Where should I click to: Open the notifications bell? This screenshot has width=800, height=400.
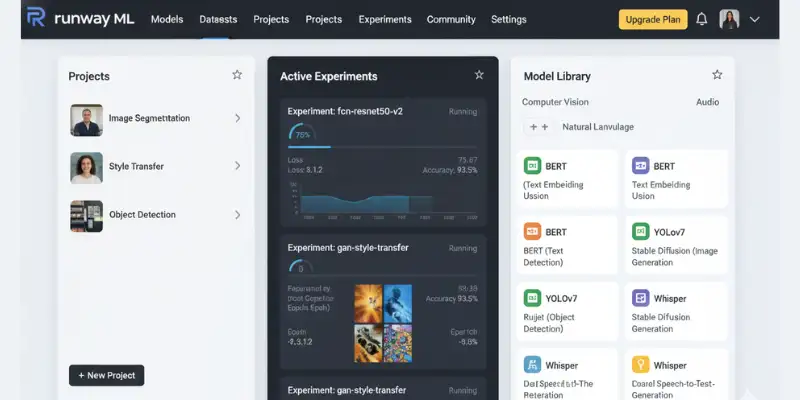coord(702,19)
